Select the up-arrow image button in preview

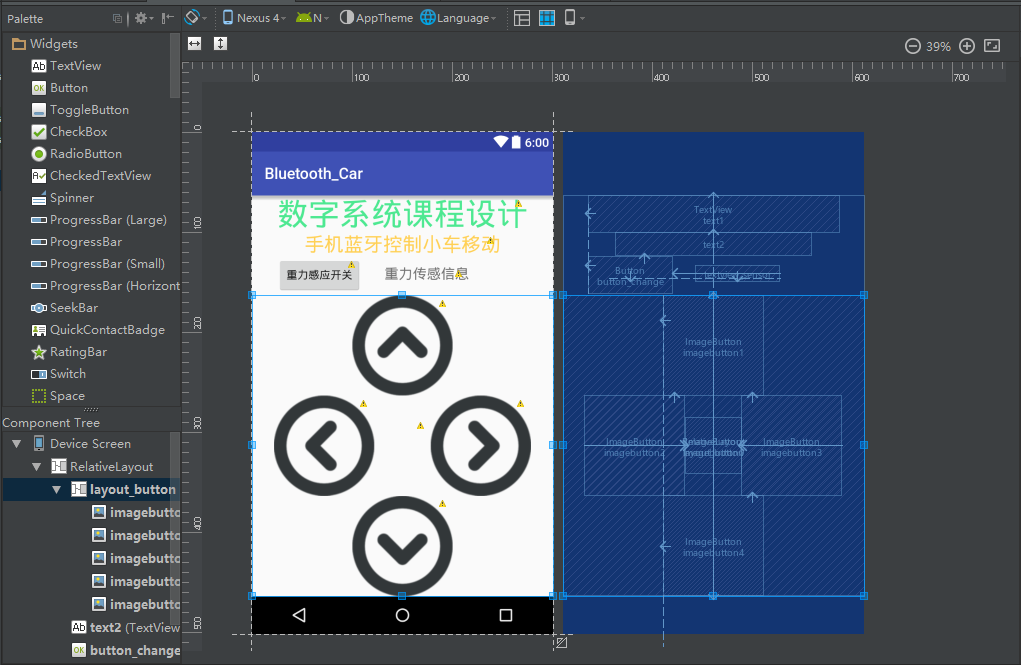pos(402,345)
